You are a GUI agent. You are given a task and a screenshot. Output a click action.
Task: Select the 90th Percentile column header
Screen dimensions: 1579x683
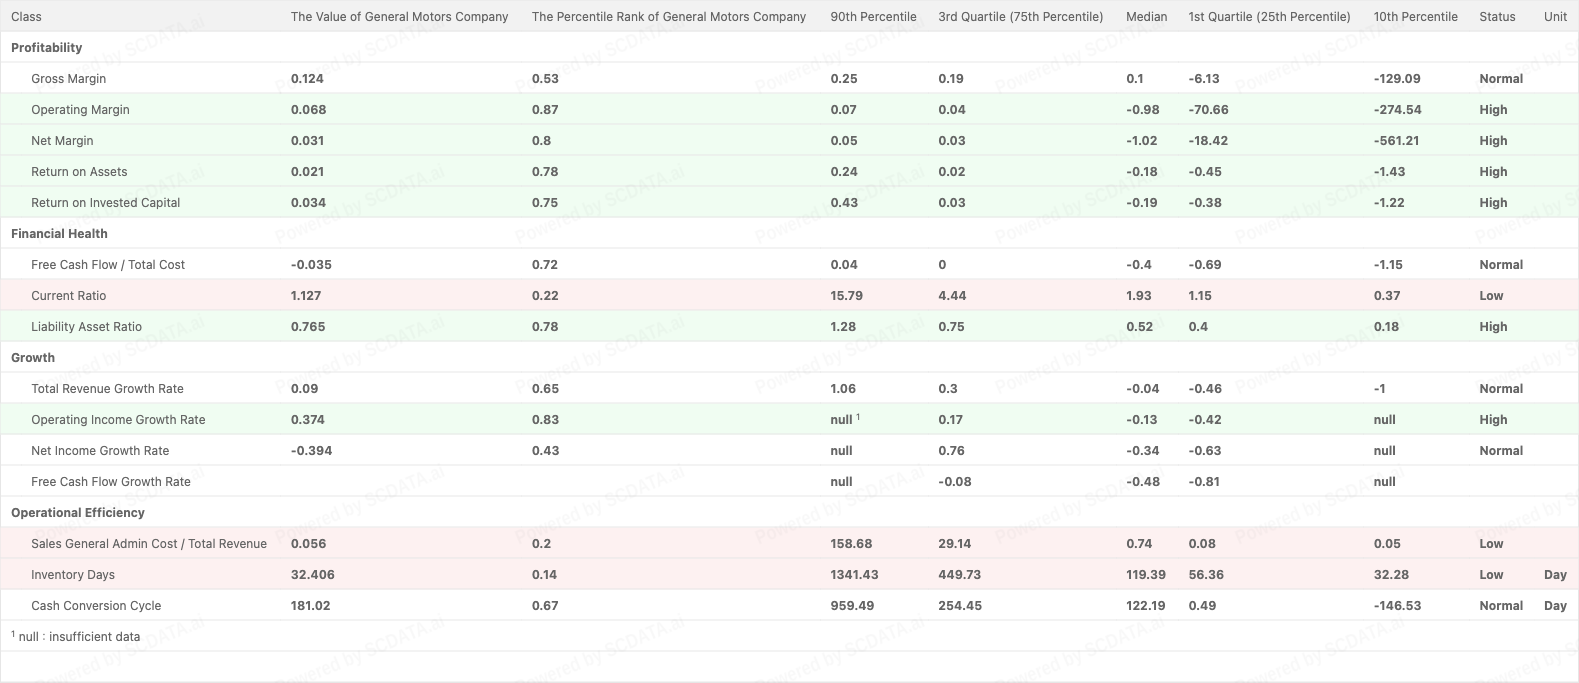(873, 16)
